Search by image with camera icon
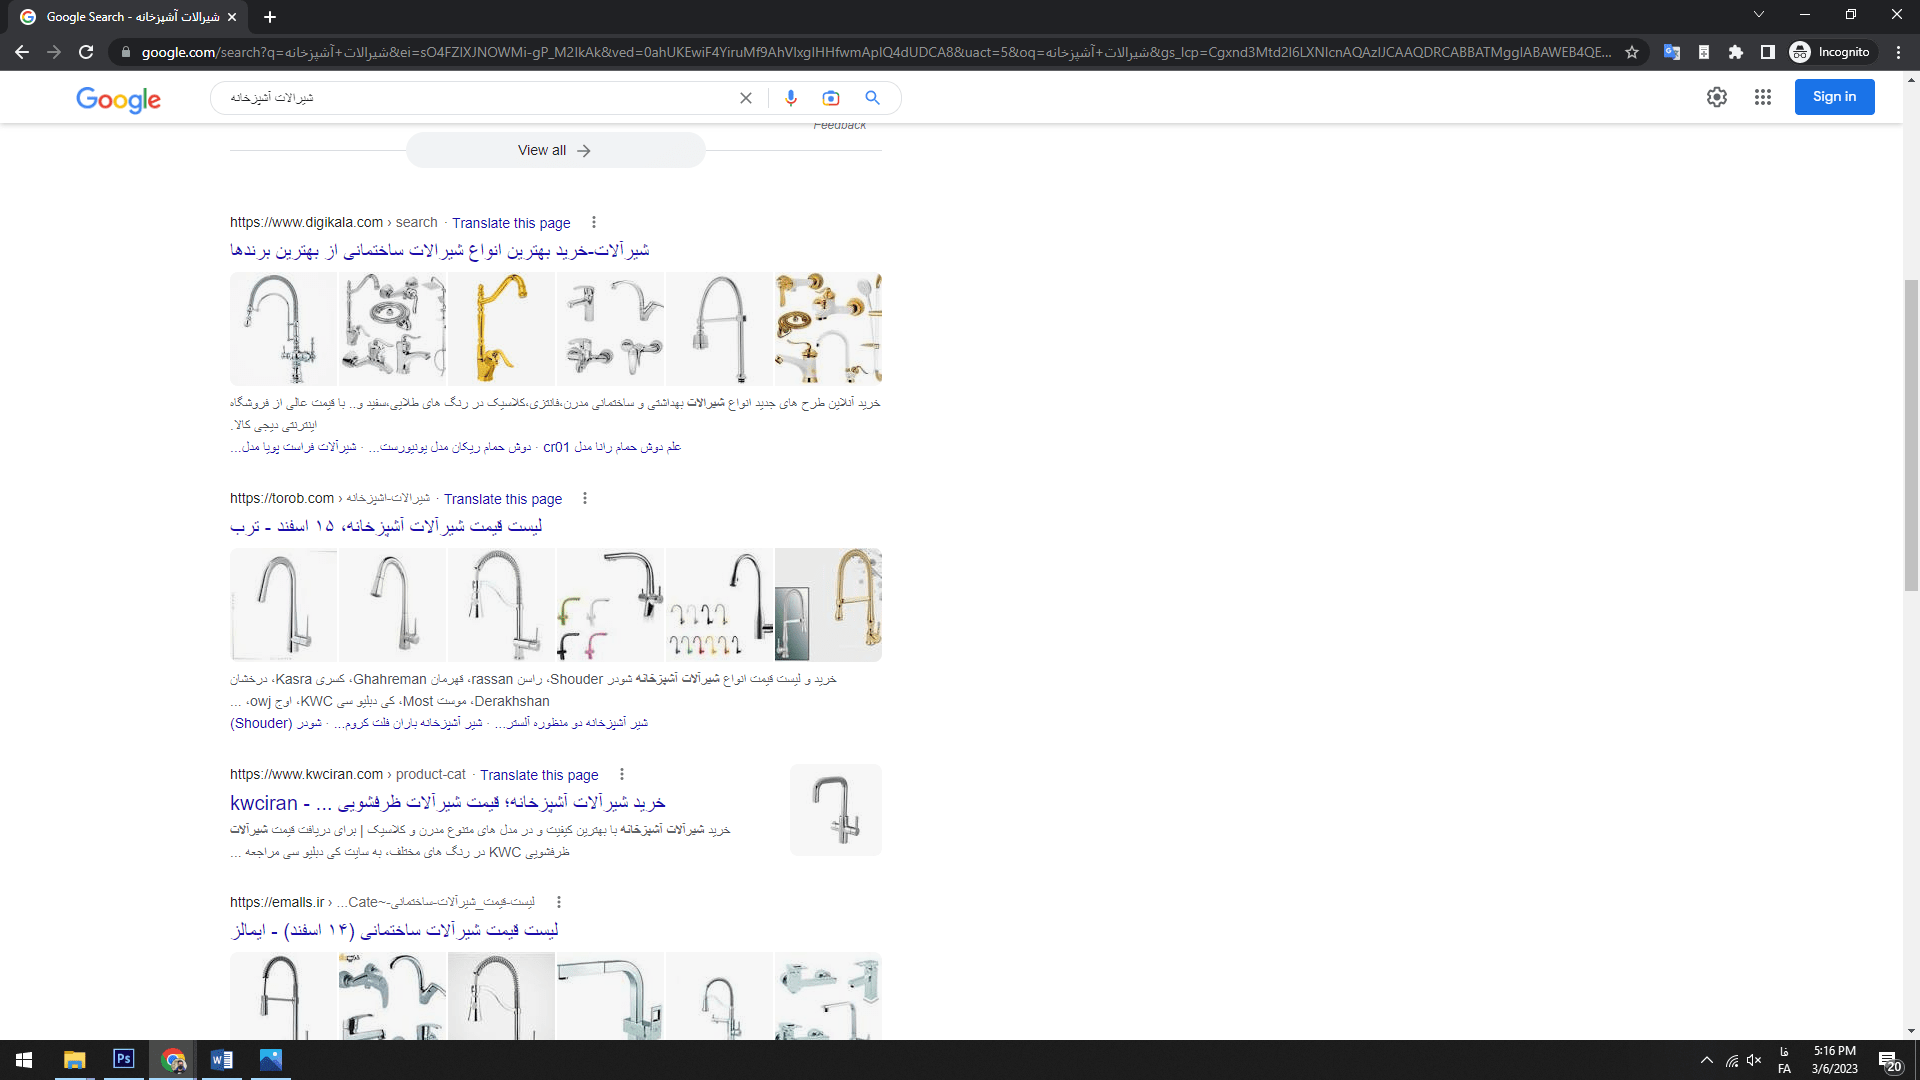Image resolution: width=1920 pixels, height=1080 pixels. point(831,98)
